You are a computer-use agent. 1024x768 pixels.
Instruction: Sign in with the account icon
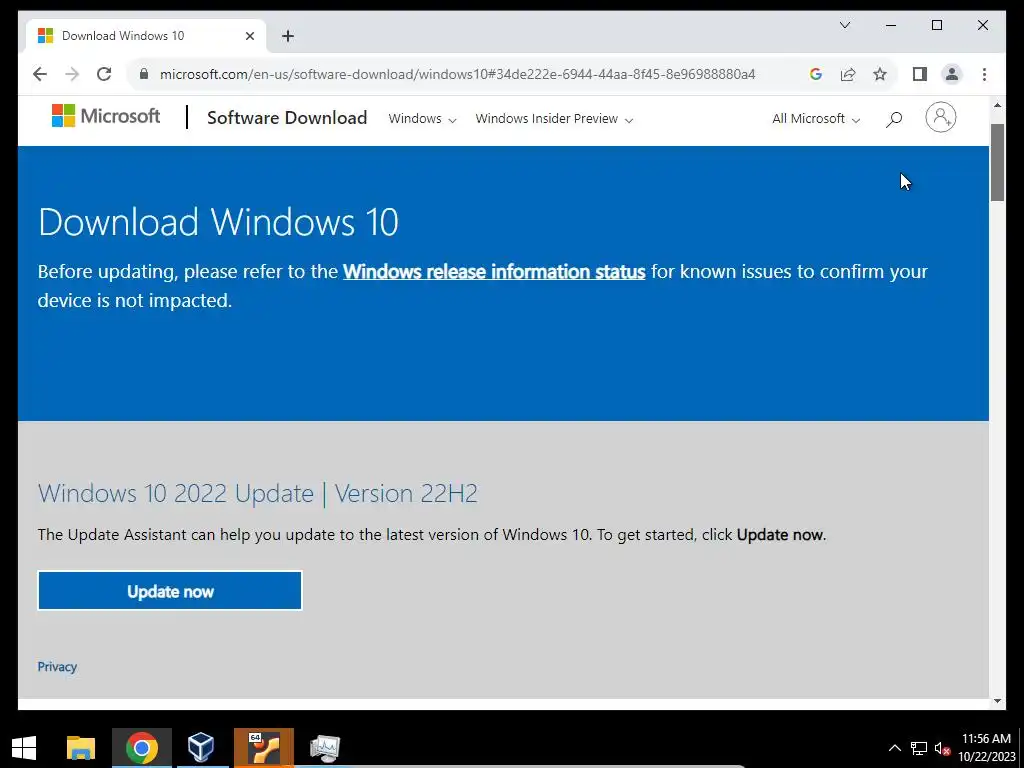tap(940, 118)
